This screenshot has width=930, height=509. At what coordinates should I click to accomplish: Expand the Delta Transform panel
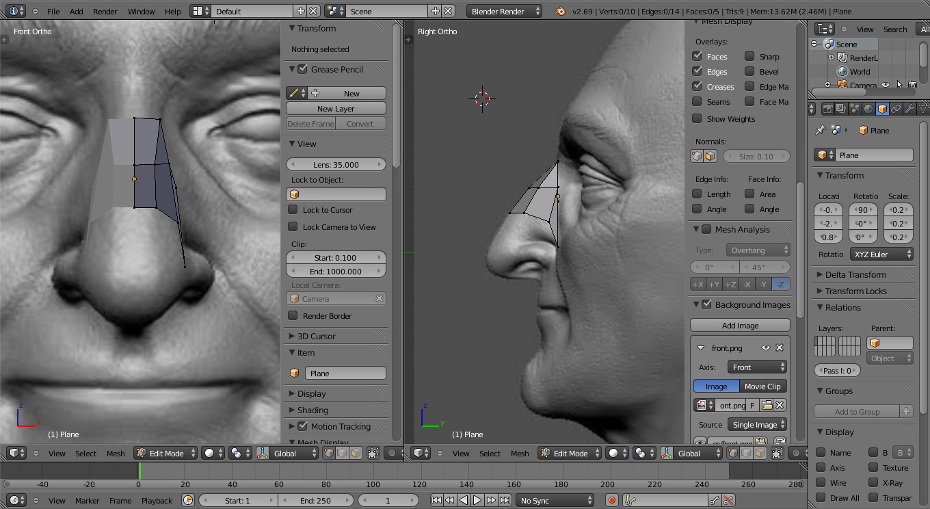820,275
